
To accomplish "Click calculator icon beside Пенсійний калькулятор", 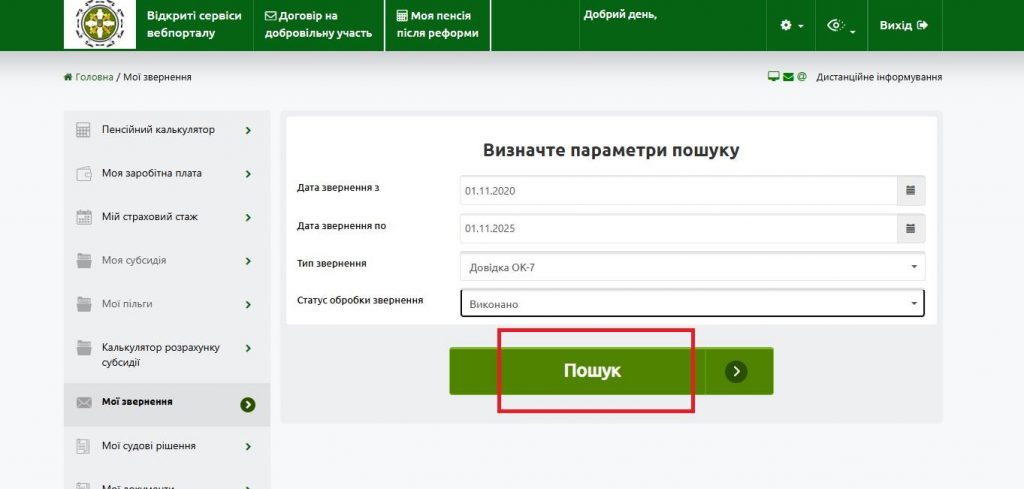I will click(x=83, y=130).
